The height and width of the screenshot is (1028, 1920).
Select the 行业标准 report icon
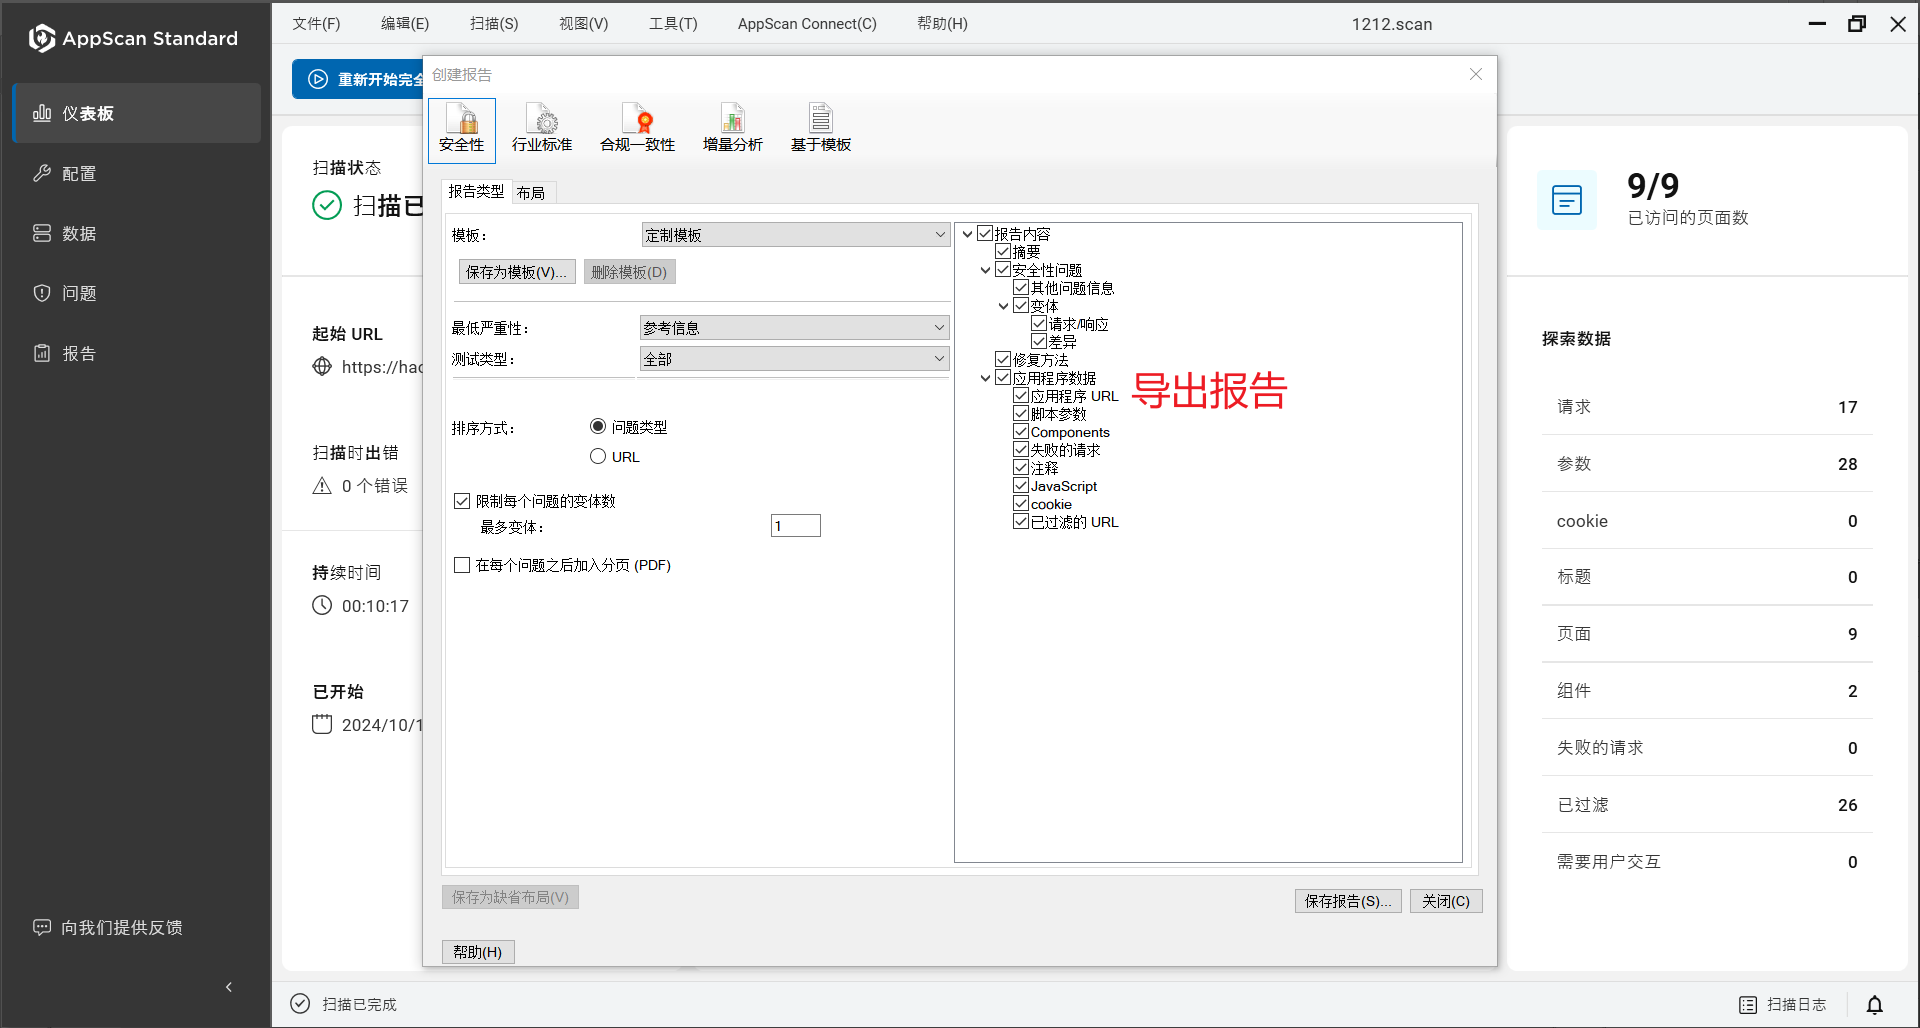(542, 130)
